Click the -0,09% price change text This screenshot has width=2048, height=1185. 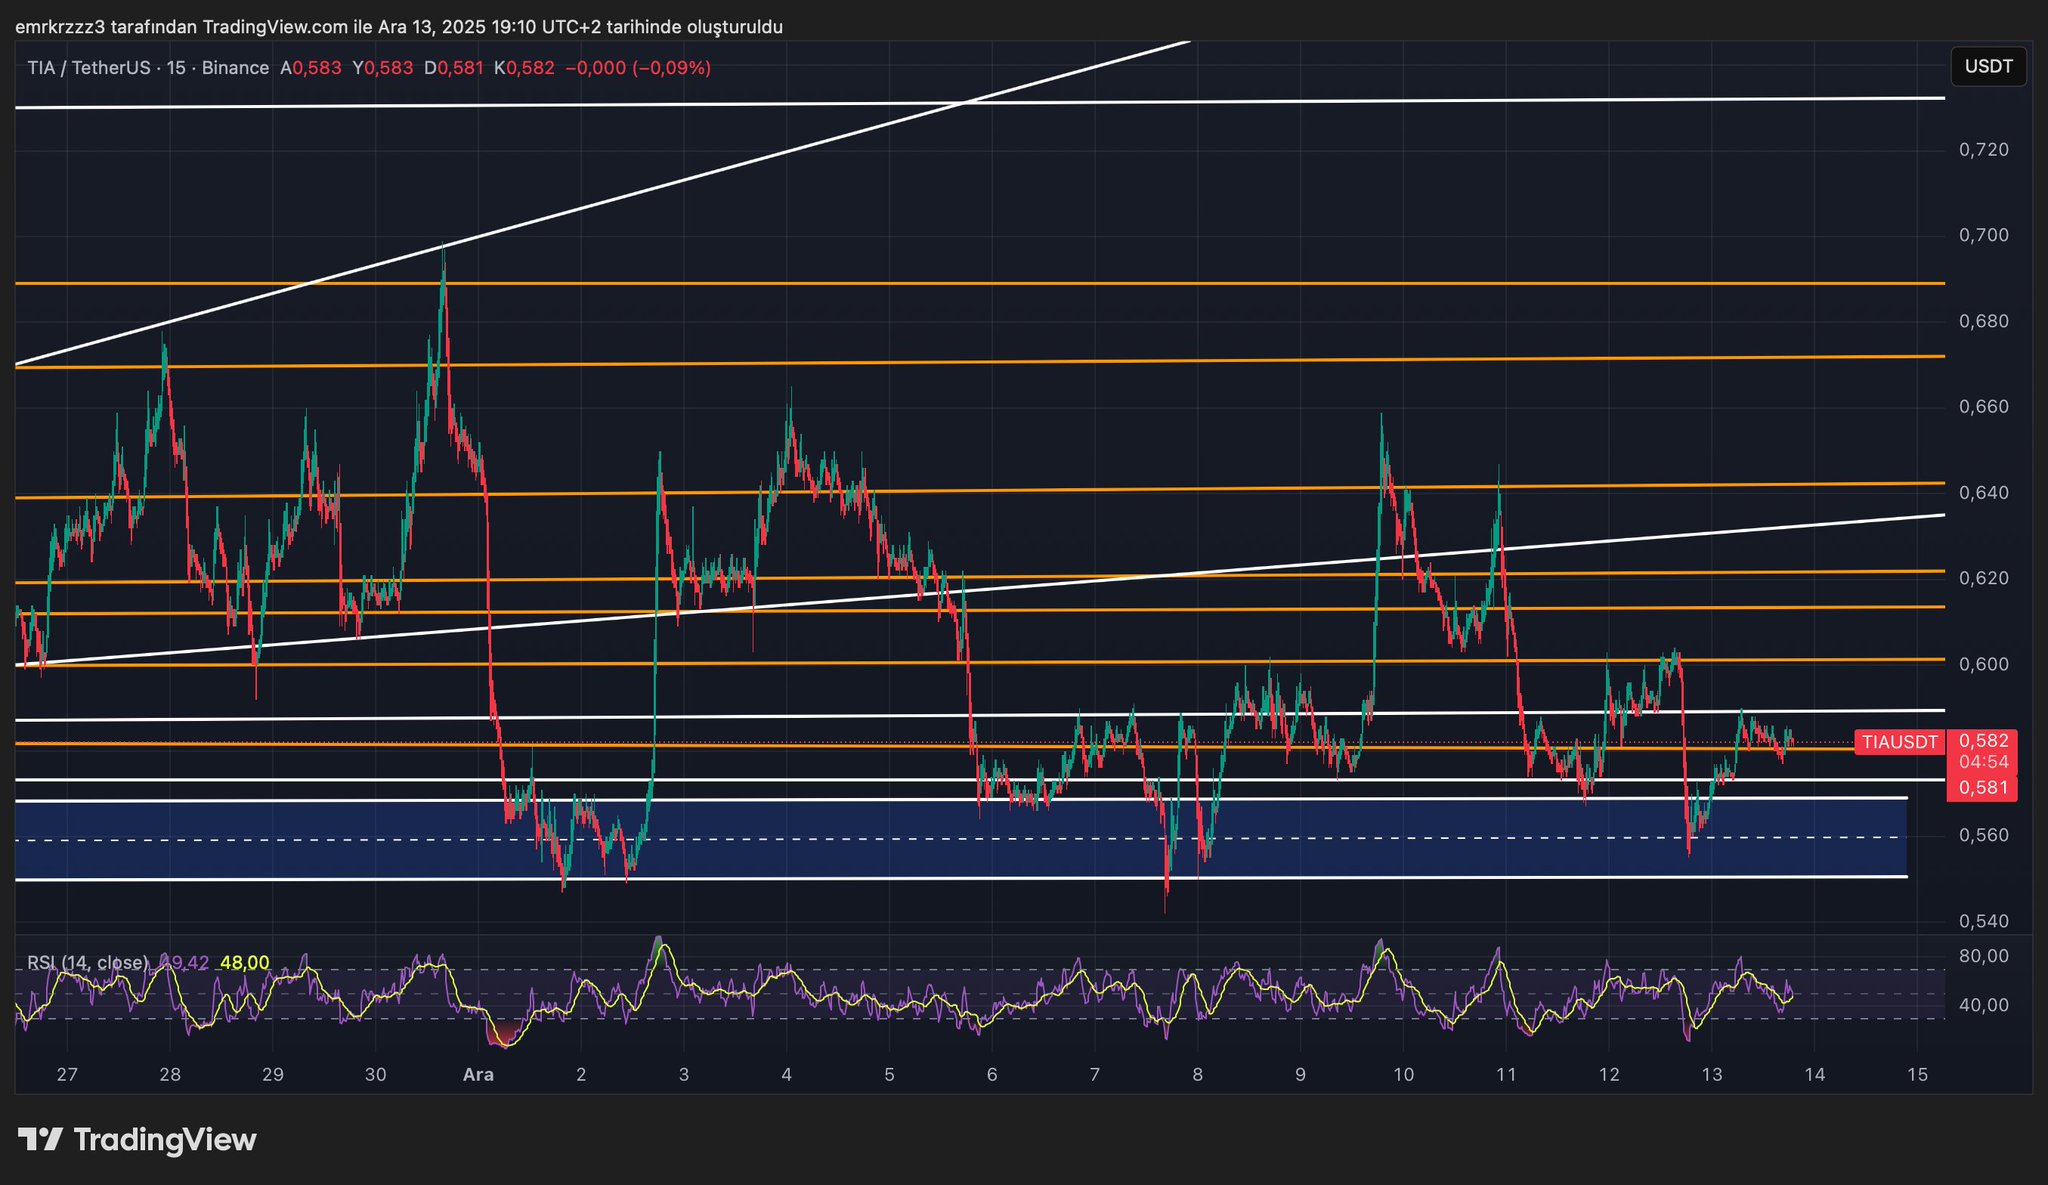[x=671, y=68]
